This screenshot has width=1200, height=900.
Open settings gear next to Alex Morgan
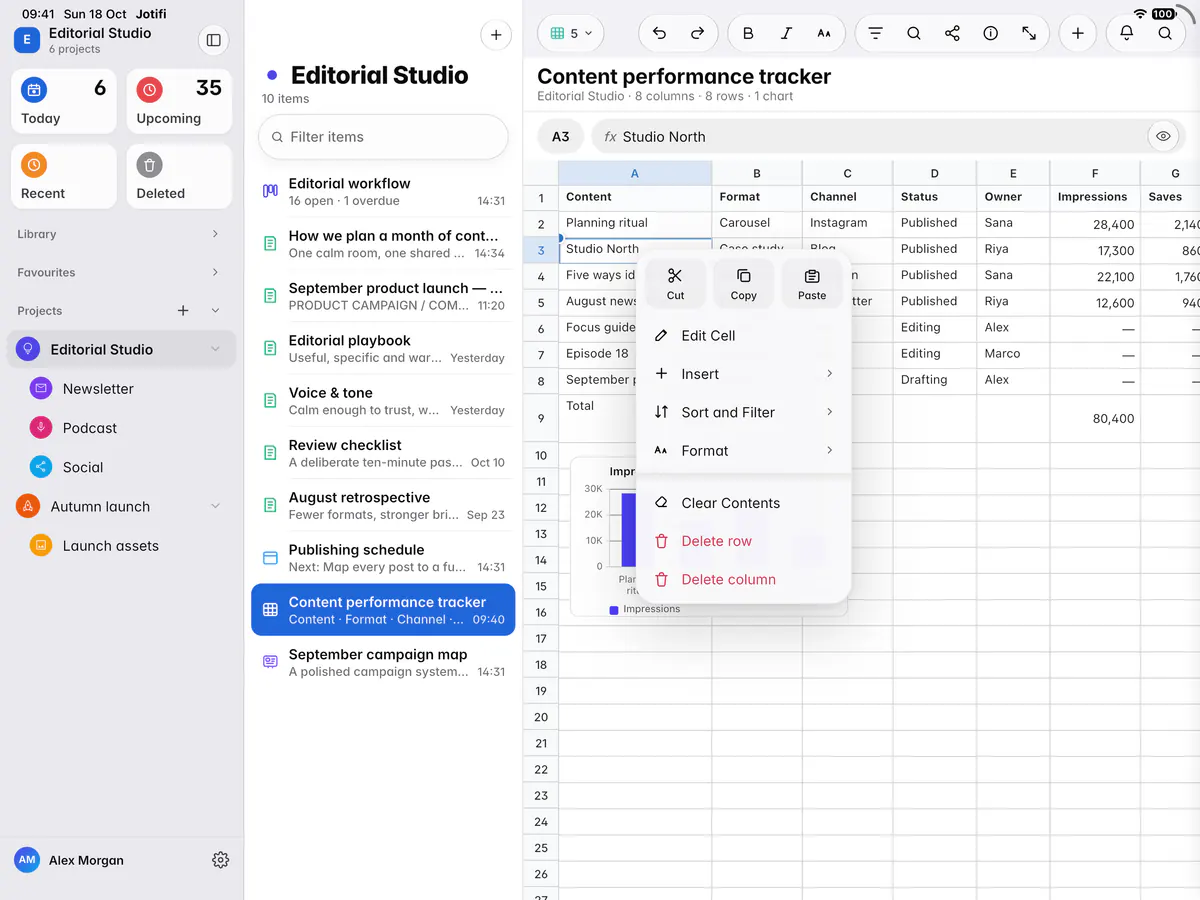pyautogui.click(x=221, y=860)
